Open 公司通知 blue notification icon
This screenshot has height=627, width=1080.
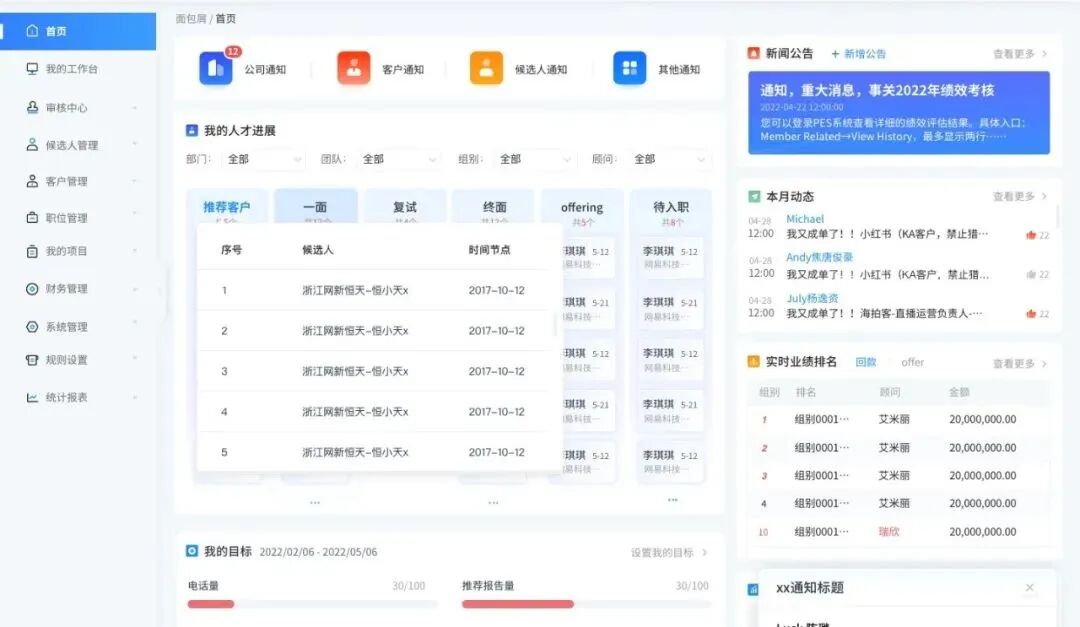click(x=216, y=68)
